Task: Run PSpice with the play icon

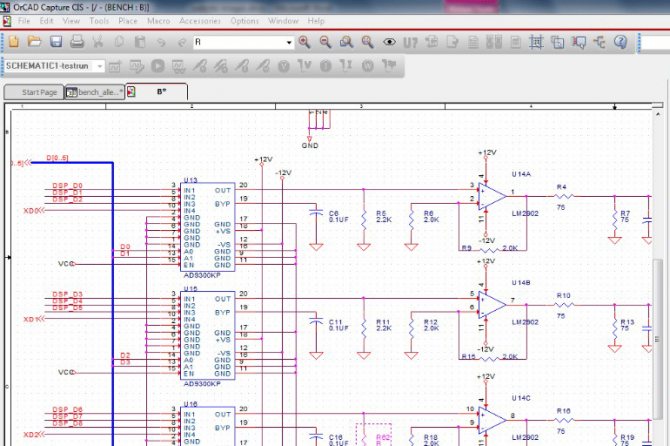Action: tap(158, 66)
